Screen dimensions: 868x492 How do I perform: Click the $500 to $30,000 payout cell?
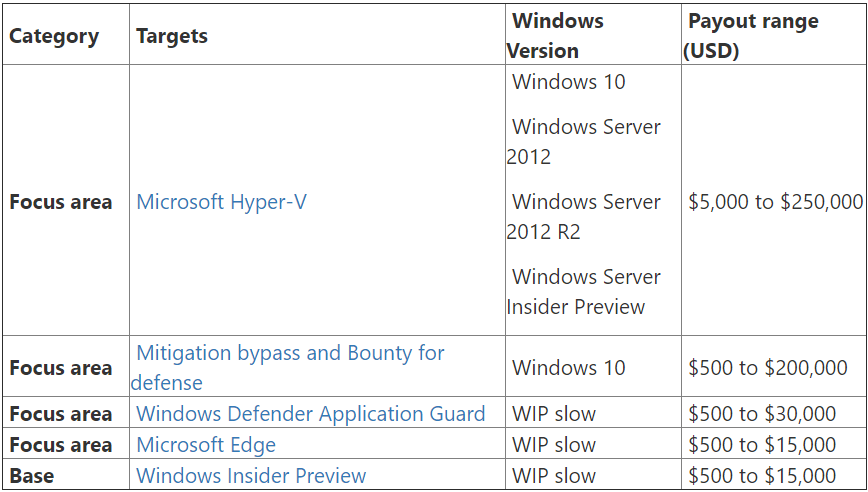click(x=761, y=414)
